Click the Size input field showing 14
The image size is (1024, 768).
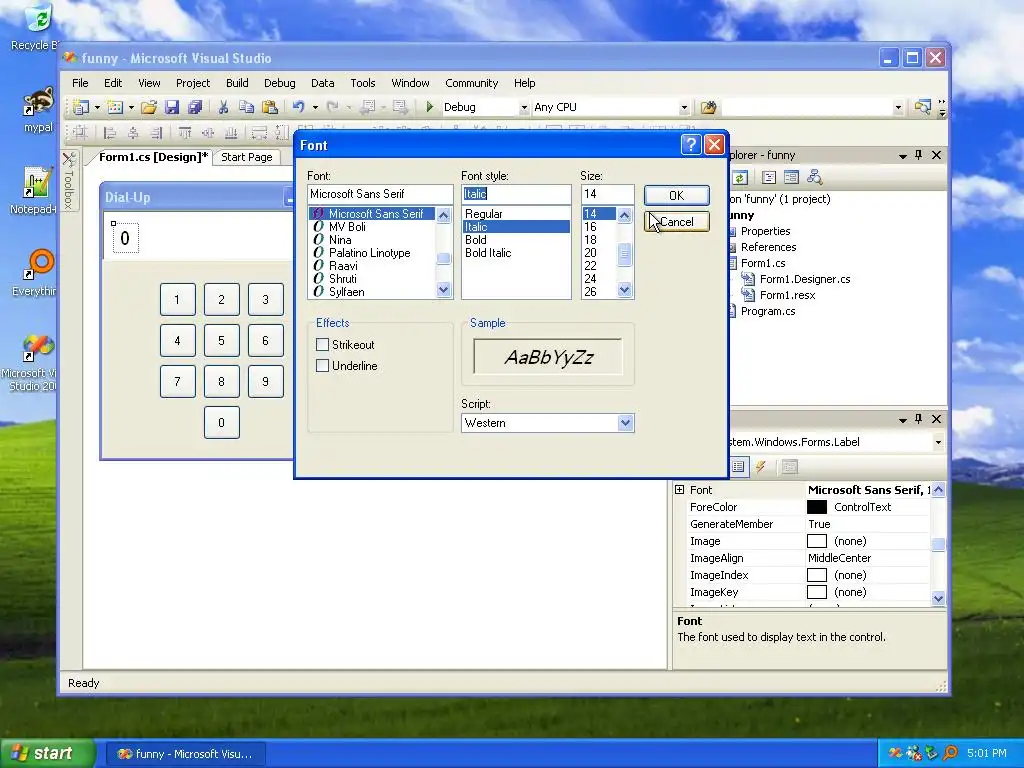point(607,194)
